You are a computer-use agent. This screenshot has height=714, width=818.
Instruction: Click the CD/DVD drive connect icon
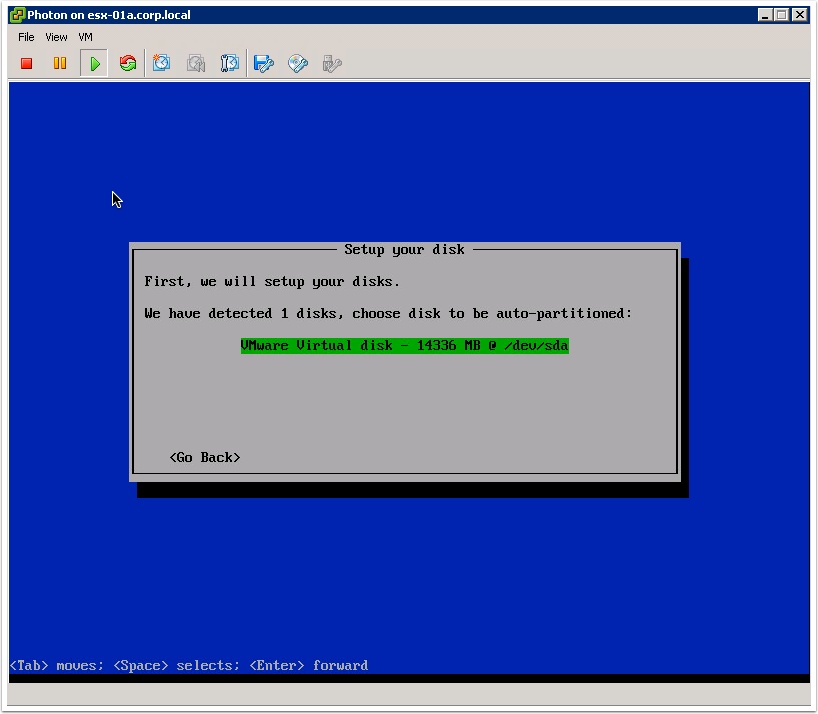click(x=298, y=64)
